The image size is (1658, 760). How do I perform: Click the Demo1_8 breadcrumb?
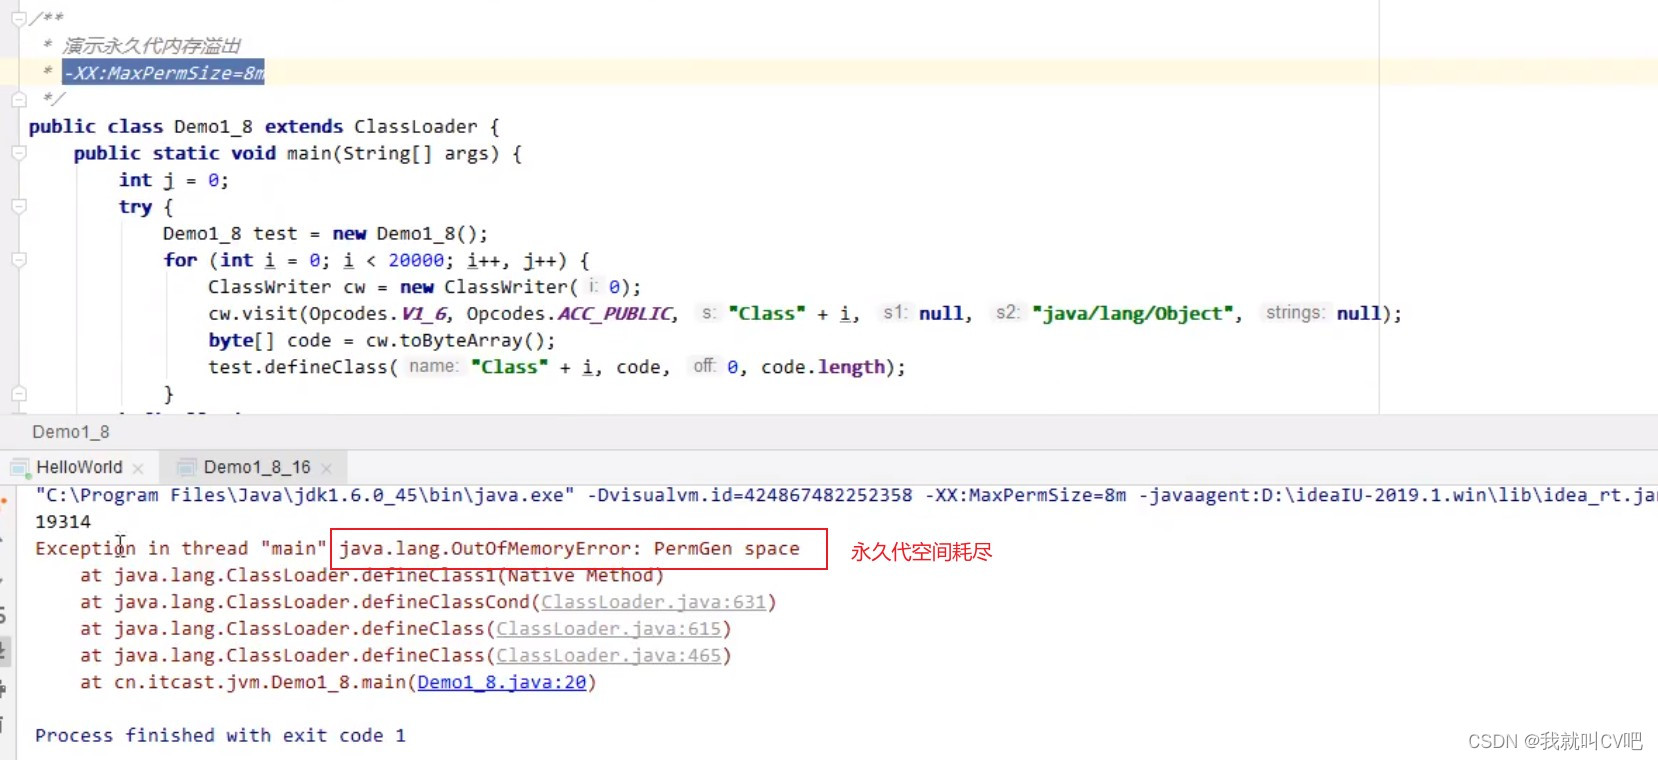pyautogui.click(x=71, y=432)
